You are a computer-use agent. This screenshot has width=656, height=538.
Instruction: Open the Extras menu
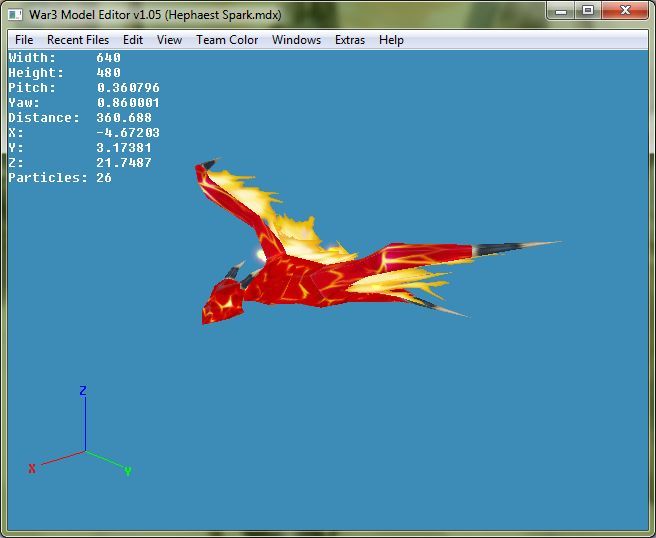pyautogui.click(x=350, y=40)
